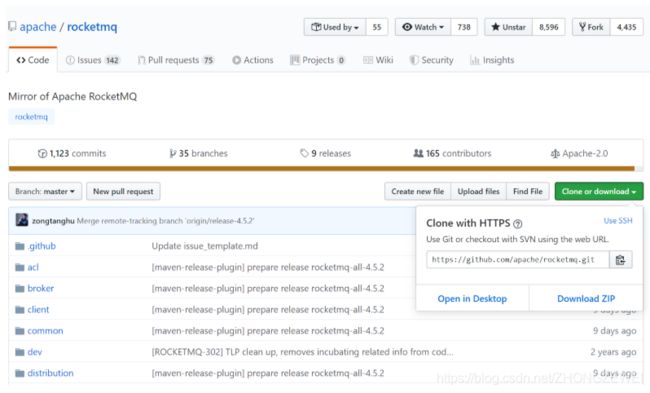This screenshot has height=393, width=650.
Task: Click the Fork button
Action: (x=591, y=27)
